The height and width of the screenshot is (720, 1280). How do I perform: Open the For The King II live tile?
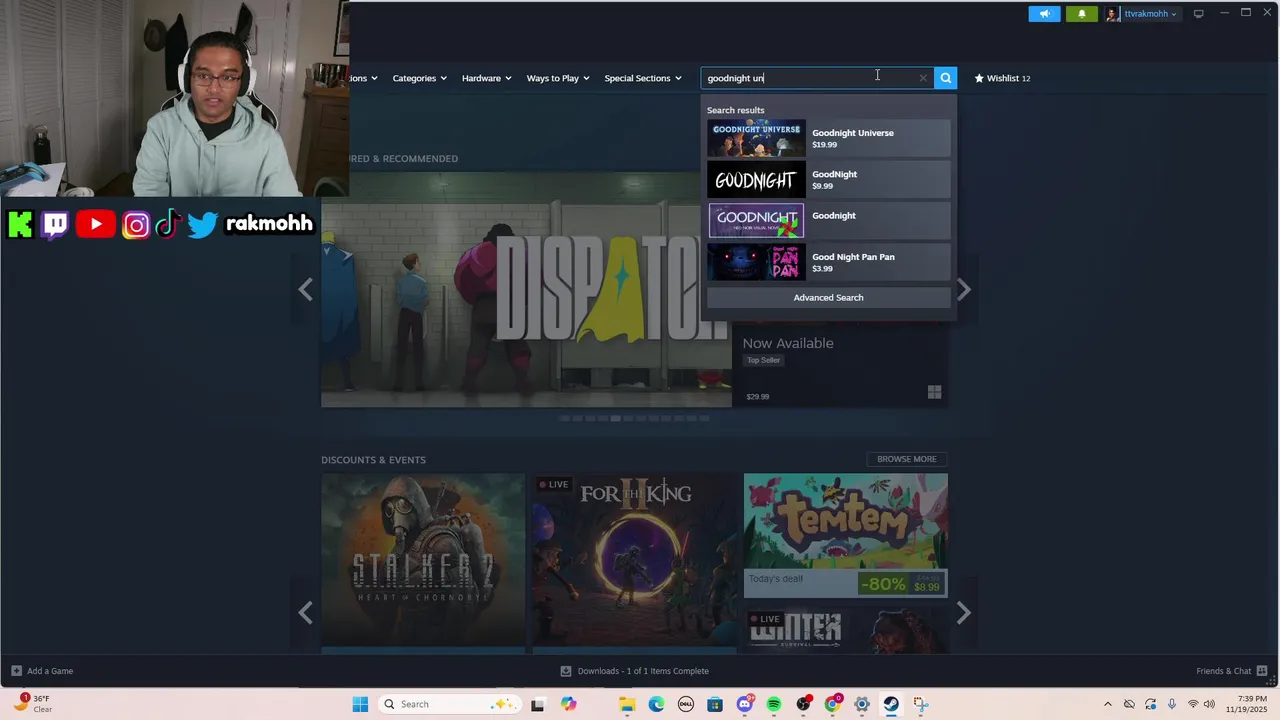[x=634, y=562]
